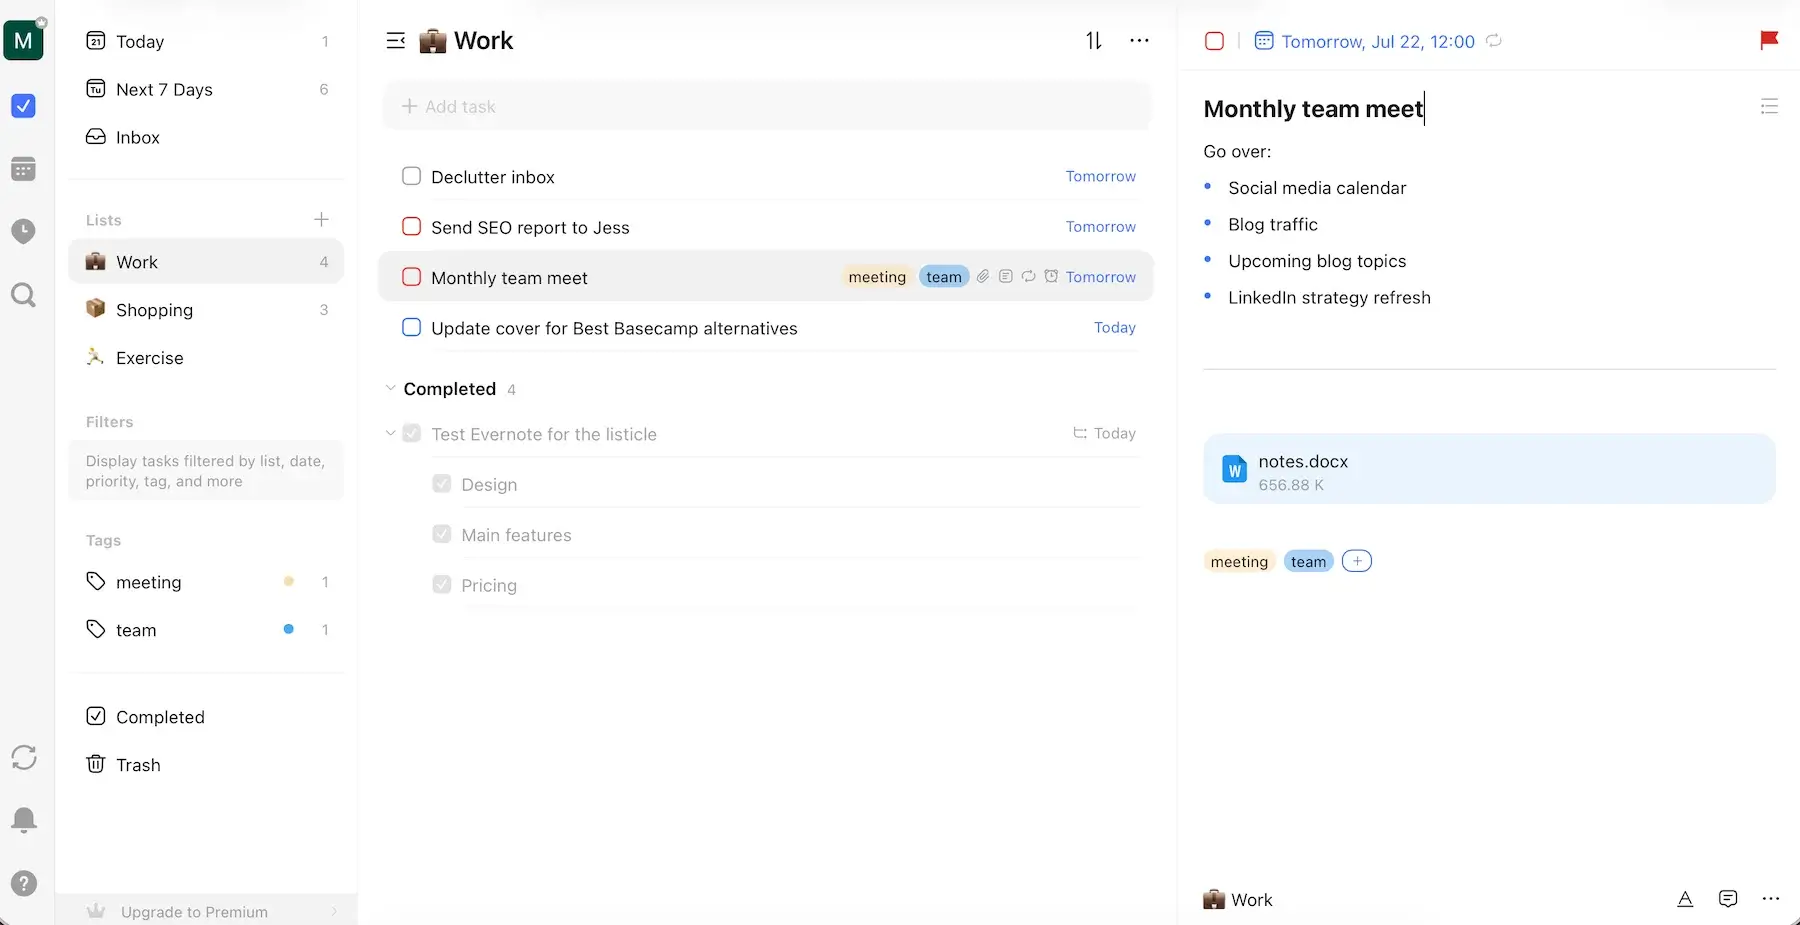This screenshot has height=925, width=1800.
Task: Uncheck the Pricing subtask
Action: (x=441, y=584)
